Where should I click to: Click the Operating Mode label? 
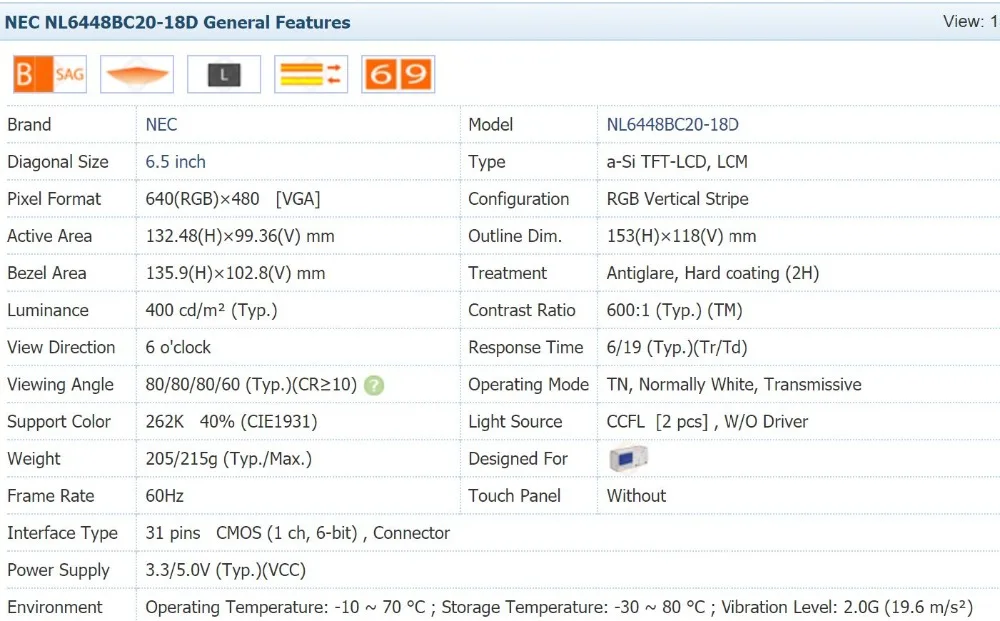tap(529, 384)
